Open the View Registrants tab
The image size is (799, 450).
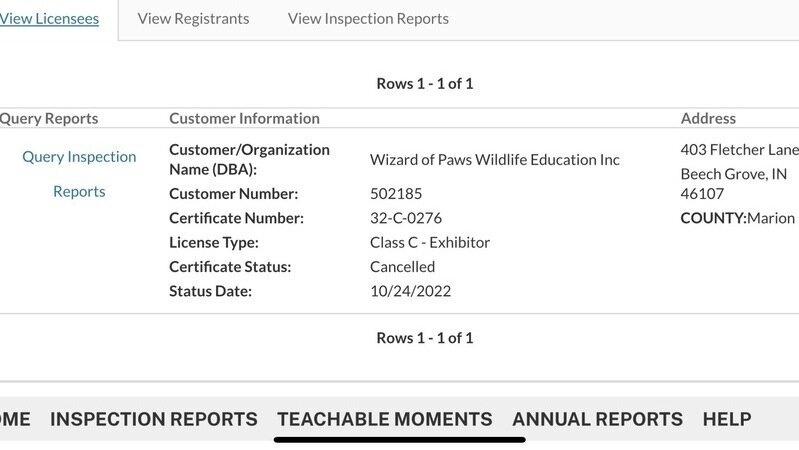(x=193, y=18)
